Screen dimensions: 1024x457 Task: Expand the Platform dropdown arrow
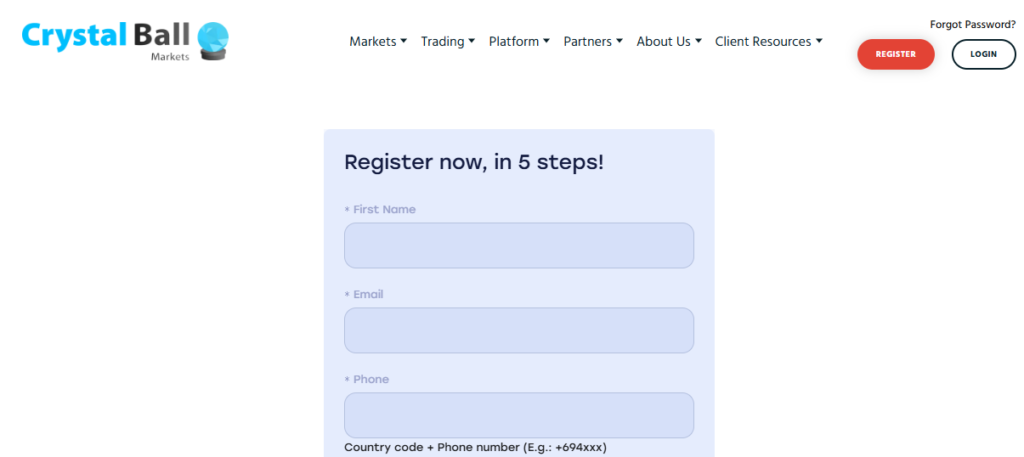coord(547,41)
